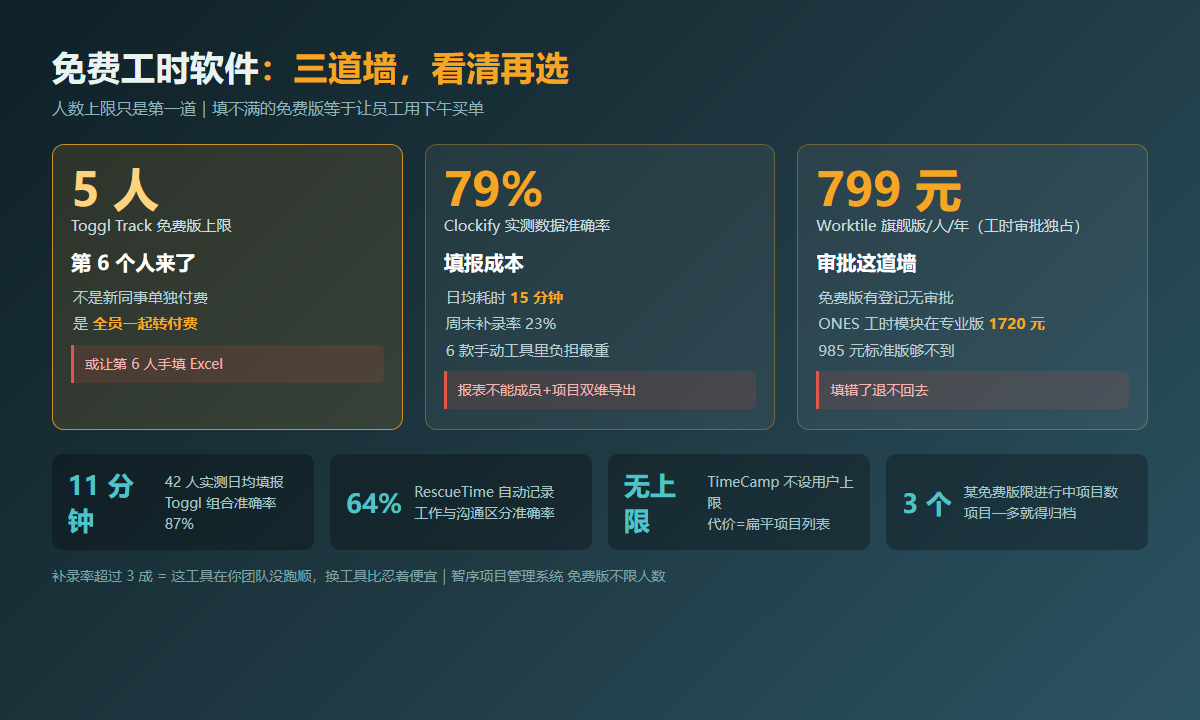The image size is (1200, 720).
Task: Click '6 款手动工具里负担最重' line
Action: pos(528,350)
